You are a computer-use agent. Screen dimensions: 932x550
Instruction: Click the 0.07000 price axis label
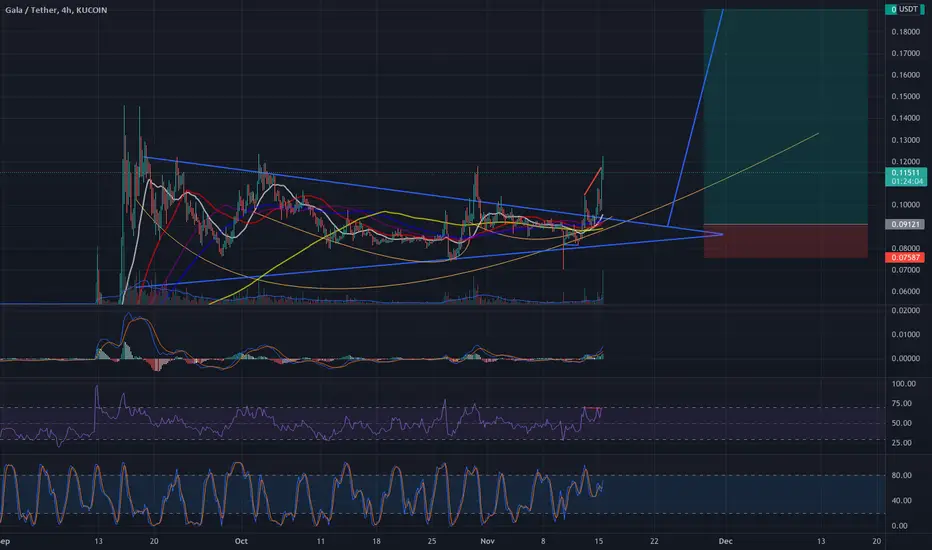(x=905, y=270)
